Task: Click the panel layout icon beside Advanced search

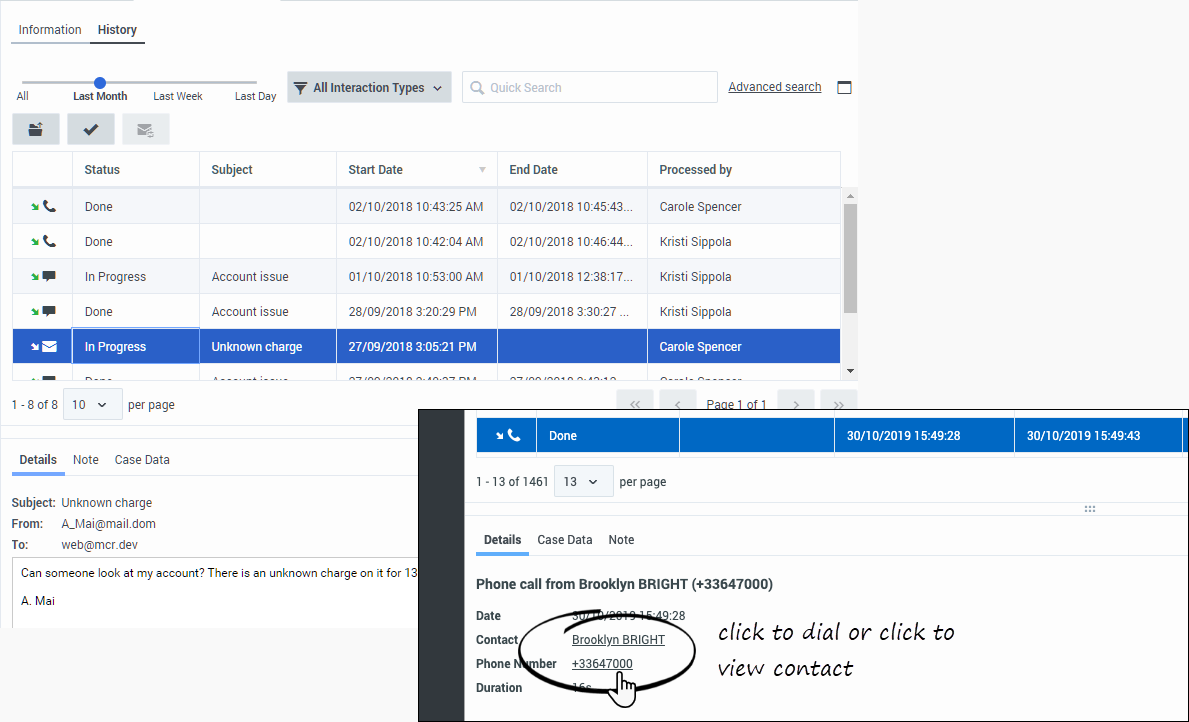Action: pyautogui.click(x=844, y=88)
